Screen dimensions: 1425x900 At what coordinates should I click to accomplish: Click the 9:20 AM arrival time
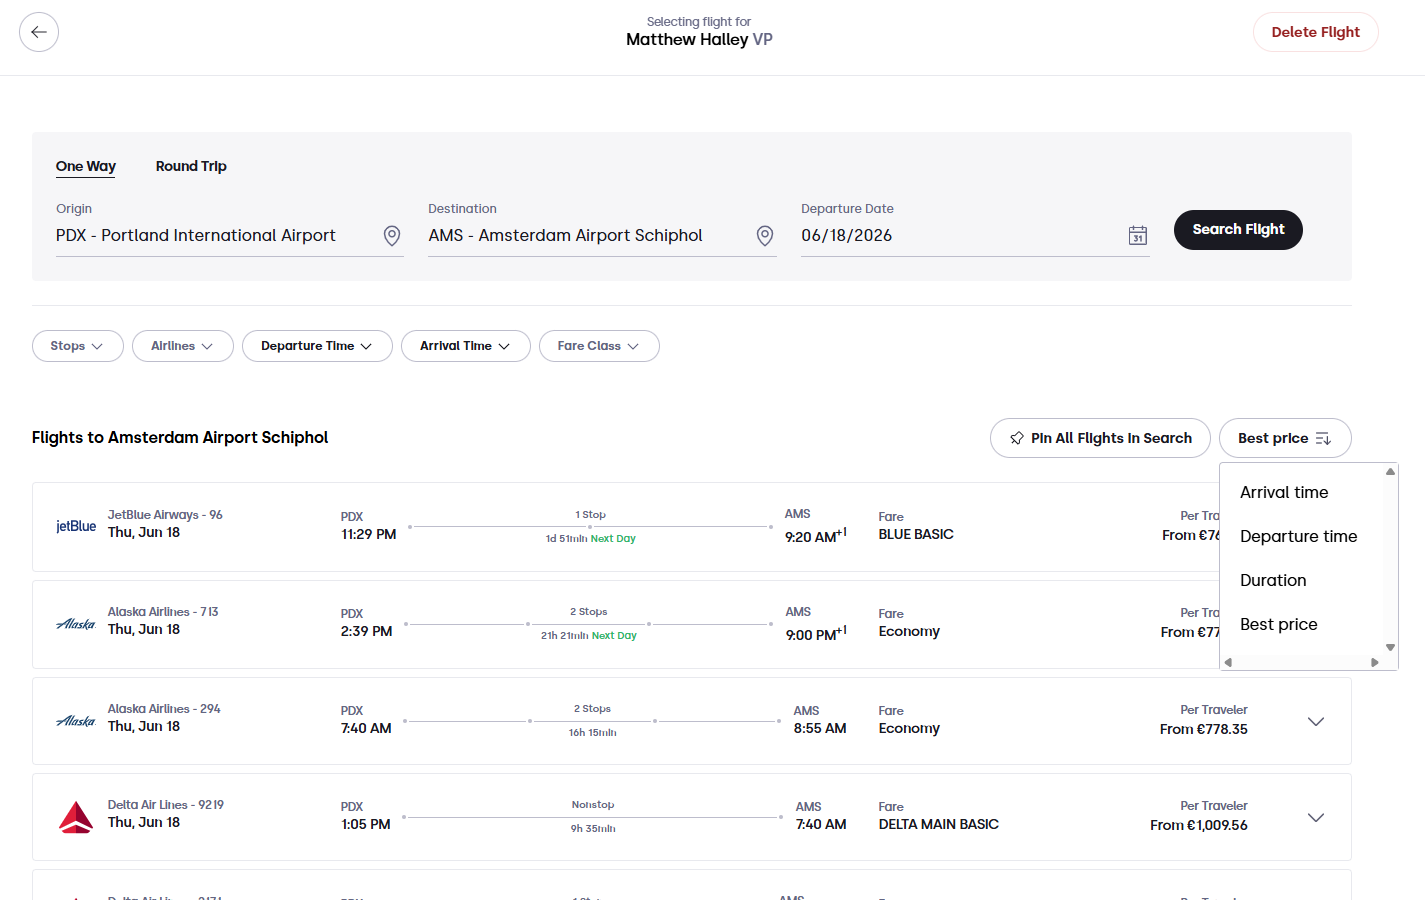point(815,536)
